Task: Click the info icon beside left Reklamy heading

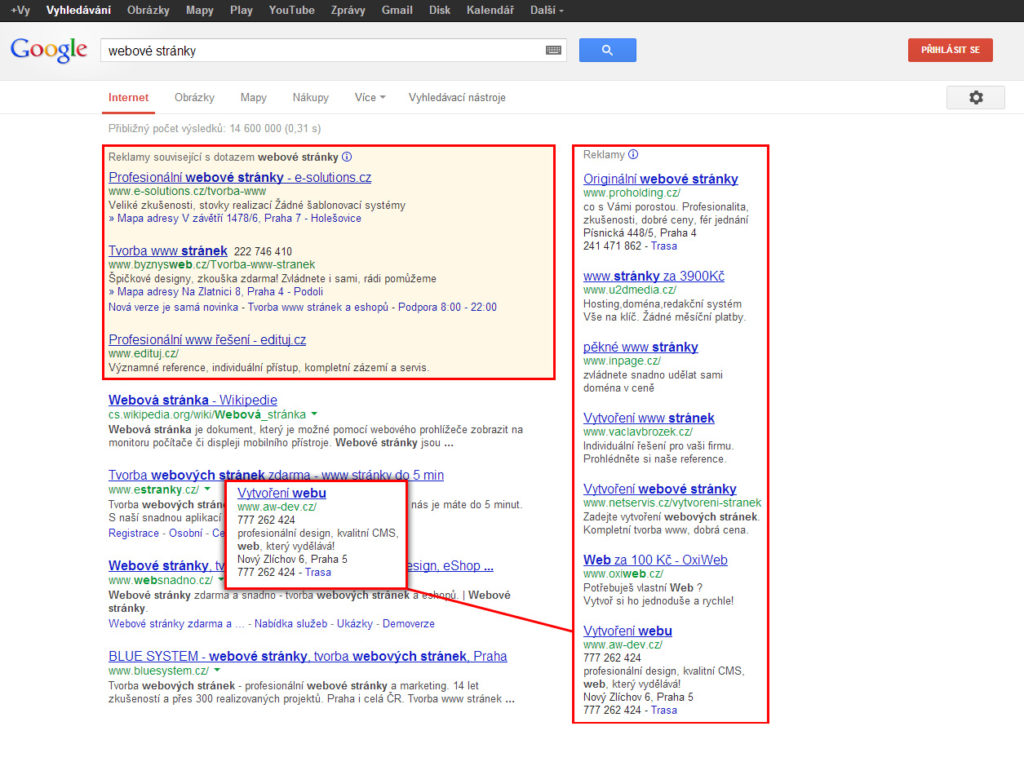Action: point(347,157)
